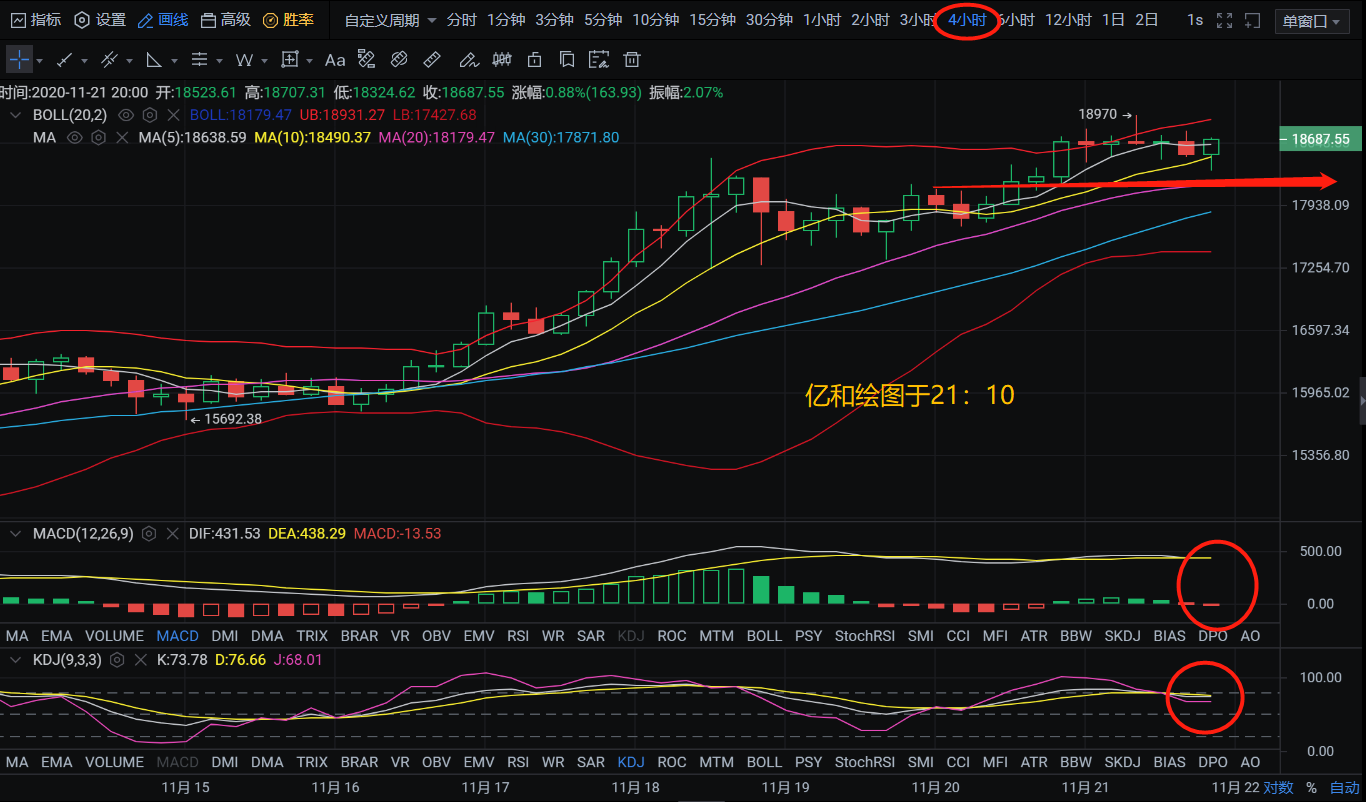This screenshot has width=1366, height=802.
Task: Enter fullscreen chart mode
Action: [x=1224, y=20]
